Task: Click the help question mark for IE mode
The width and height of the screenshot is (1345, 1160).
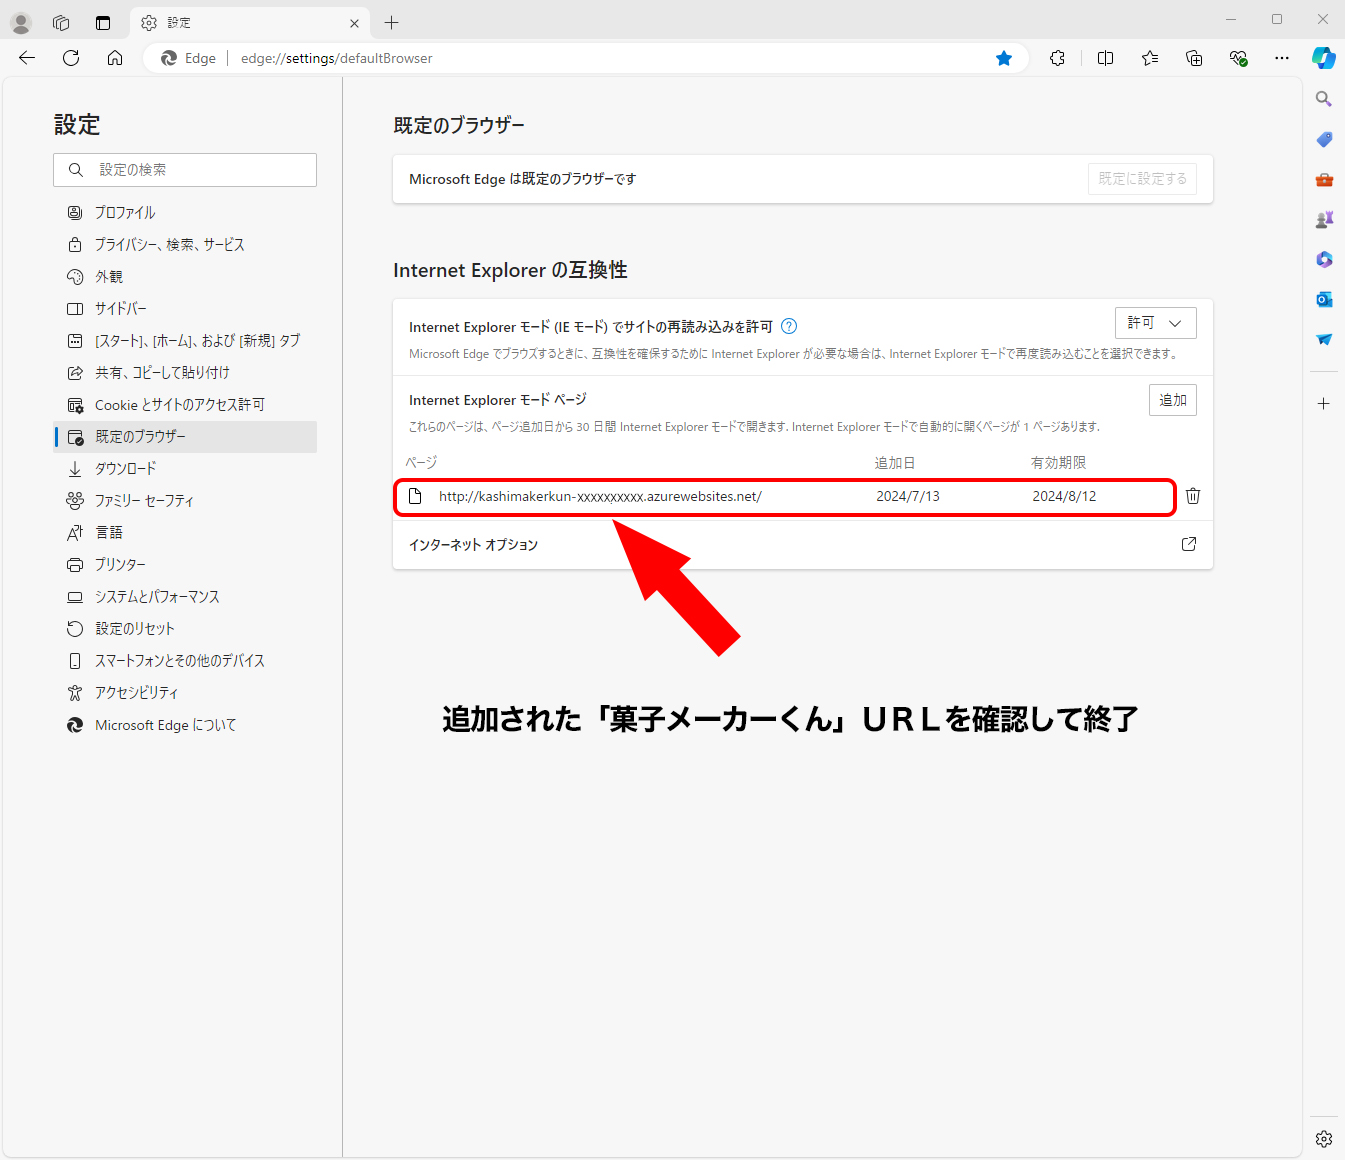Action: 789,326
